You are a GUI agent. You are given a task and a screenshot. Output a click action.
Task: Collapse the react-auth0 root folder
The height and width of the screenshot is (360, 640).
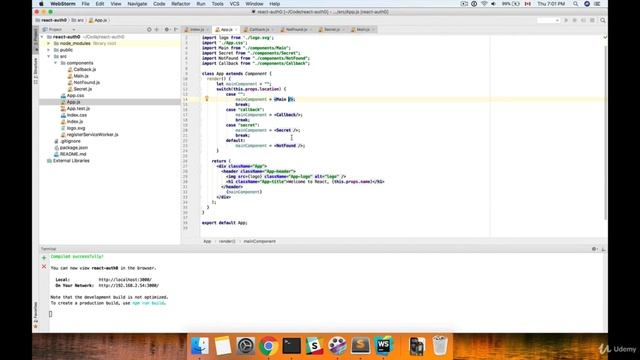click(x=42, y=37)
